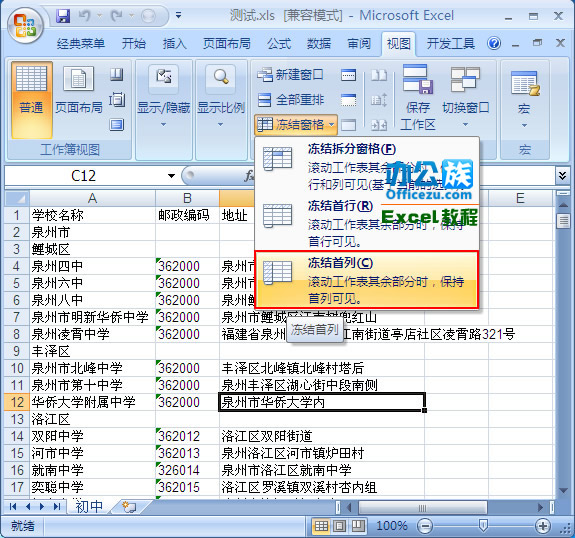Expand the formula bar
The height and width of the screenshot is (538, 575).
562,175
